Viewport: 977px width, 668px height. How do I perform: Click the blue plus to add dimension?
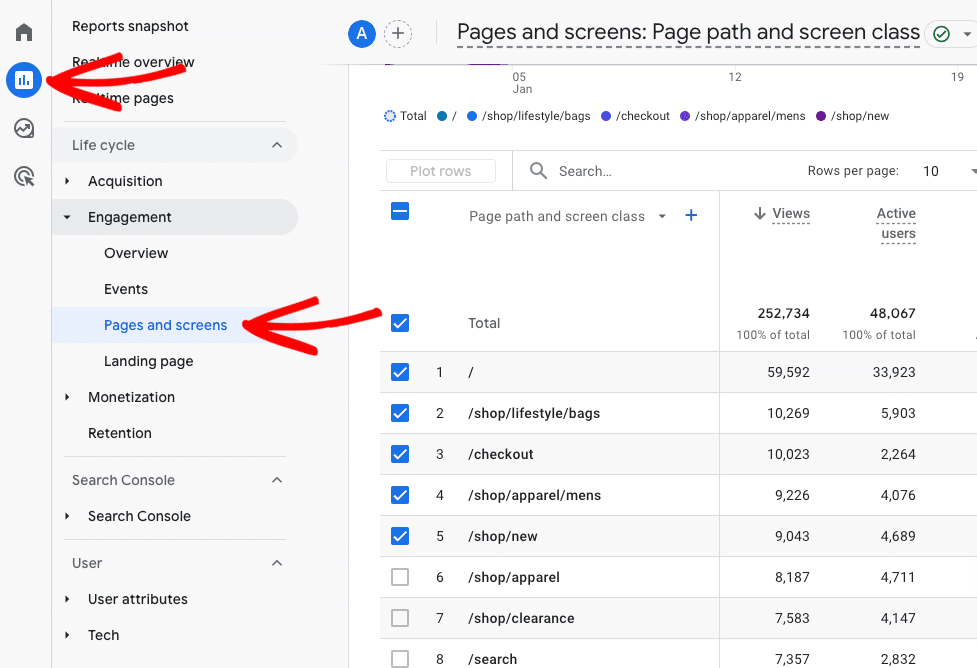point(691,215)
